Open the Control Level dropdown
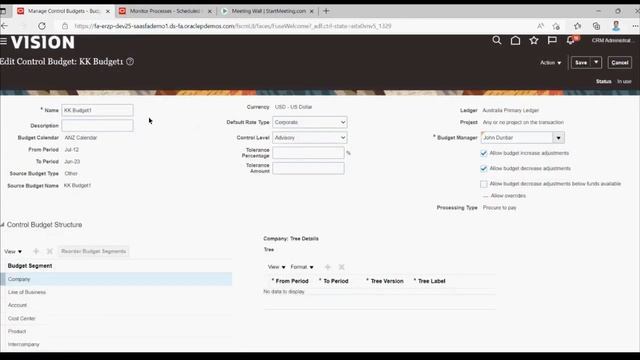The height and width of the screenshot is (360, 640). point(309,138)
